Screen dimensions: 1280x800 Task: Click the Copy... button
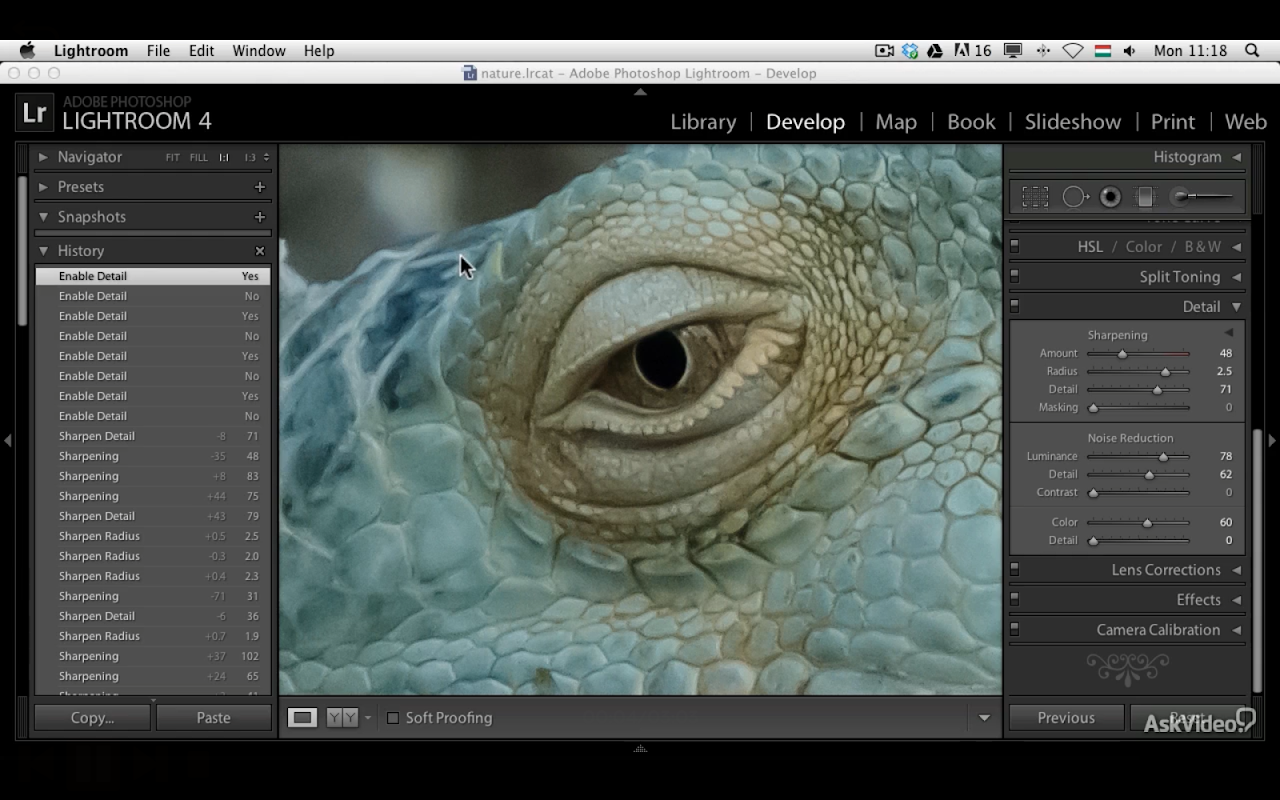coord(92,718)
